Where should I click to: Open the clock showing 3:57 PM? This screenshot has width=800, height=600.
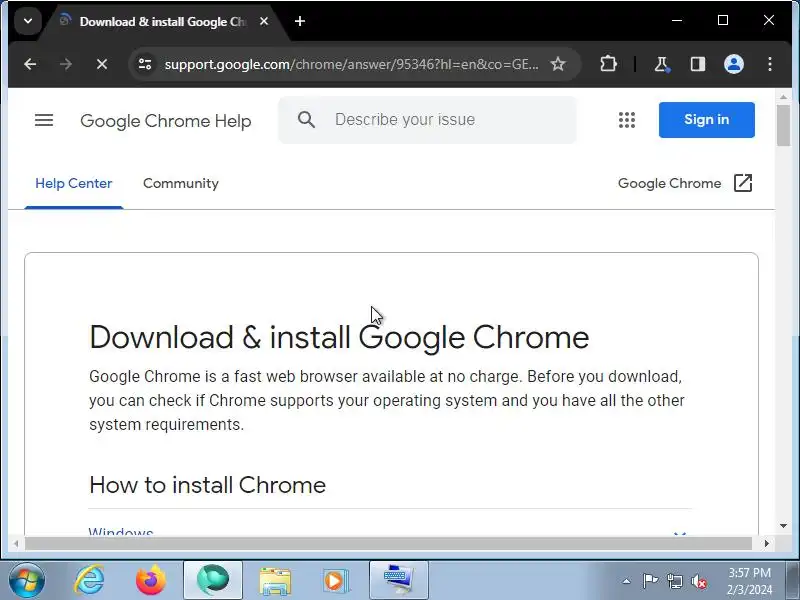point(749,581)
